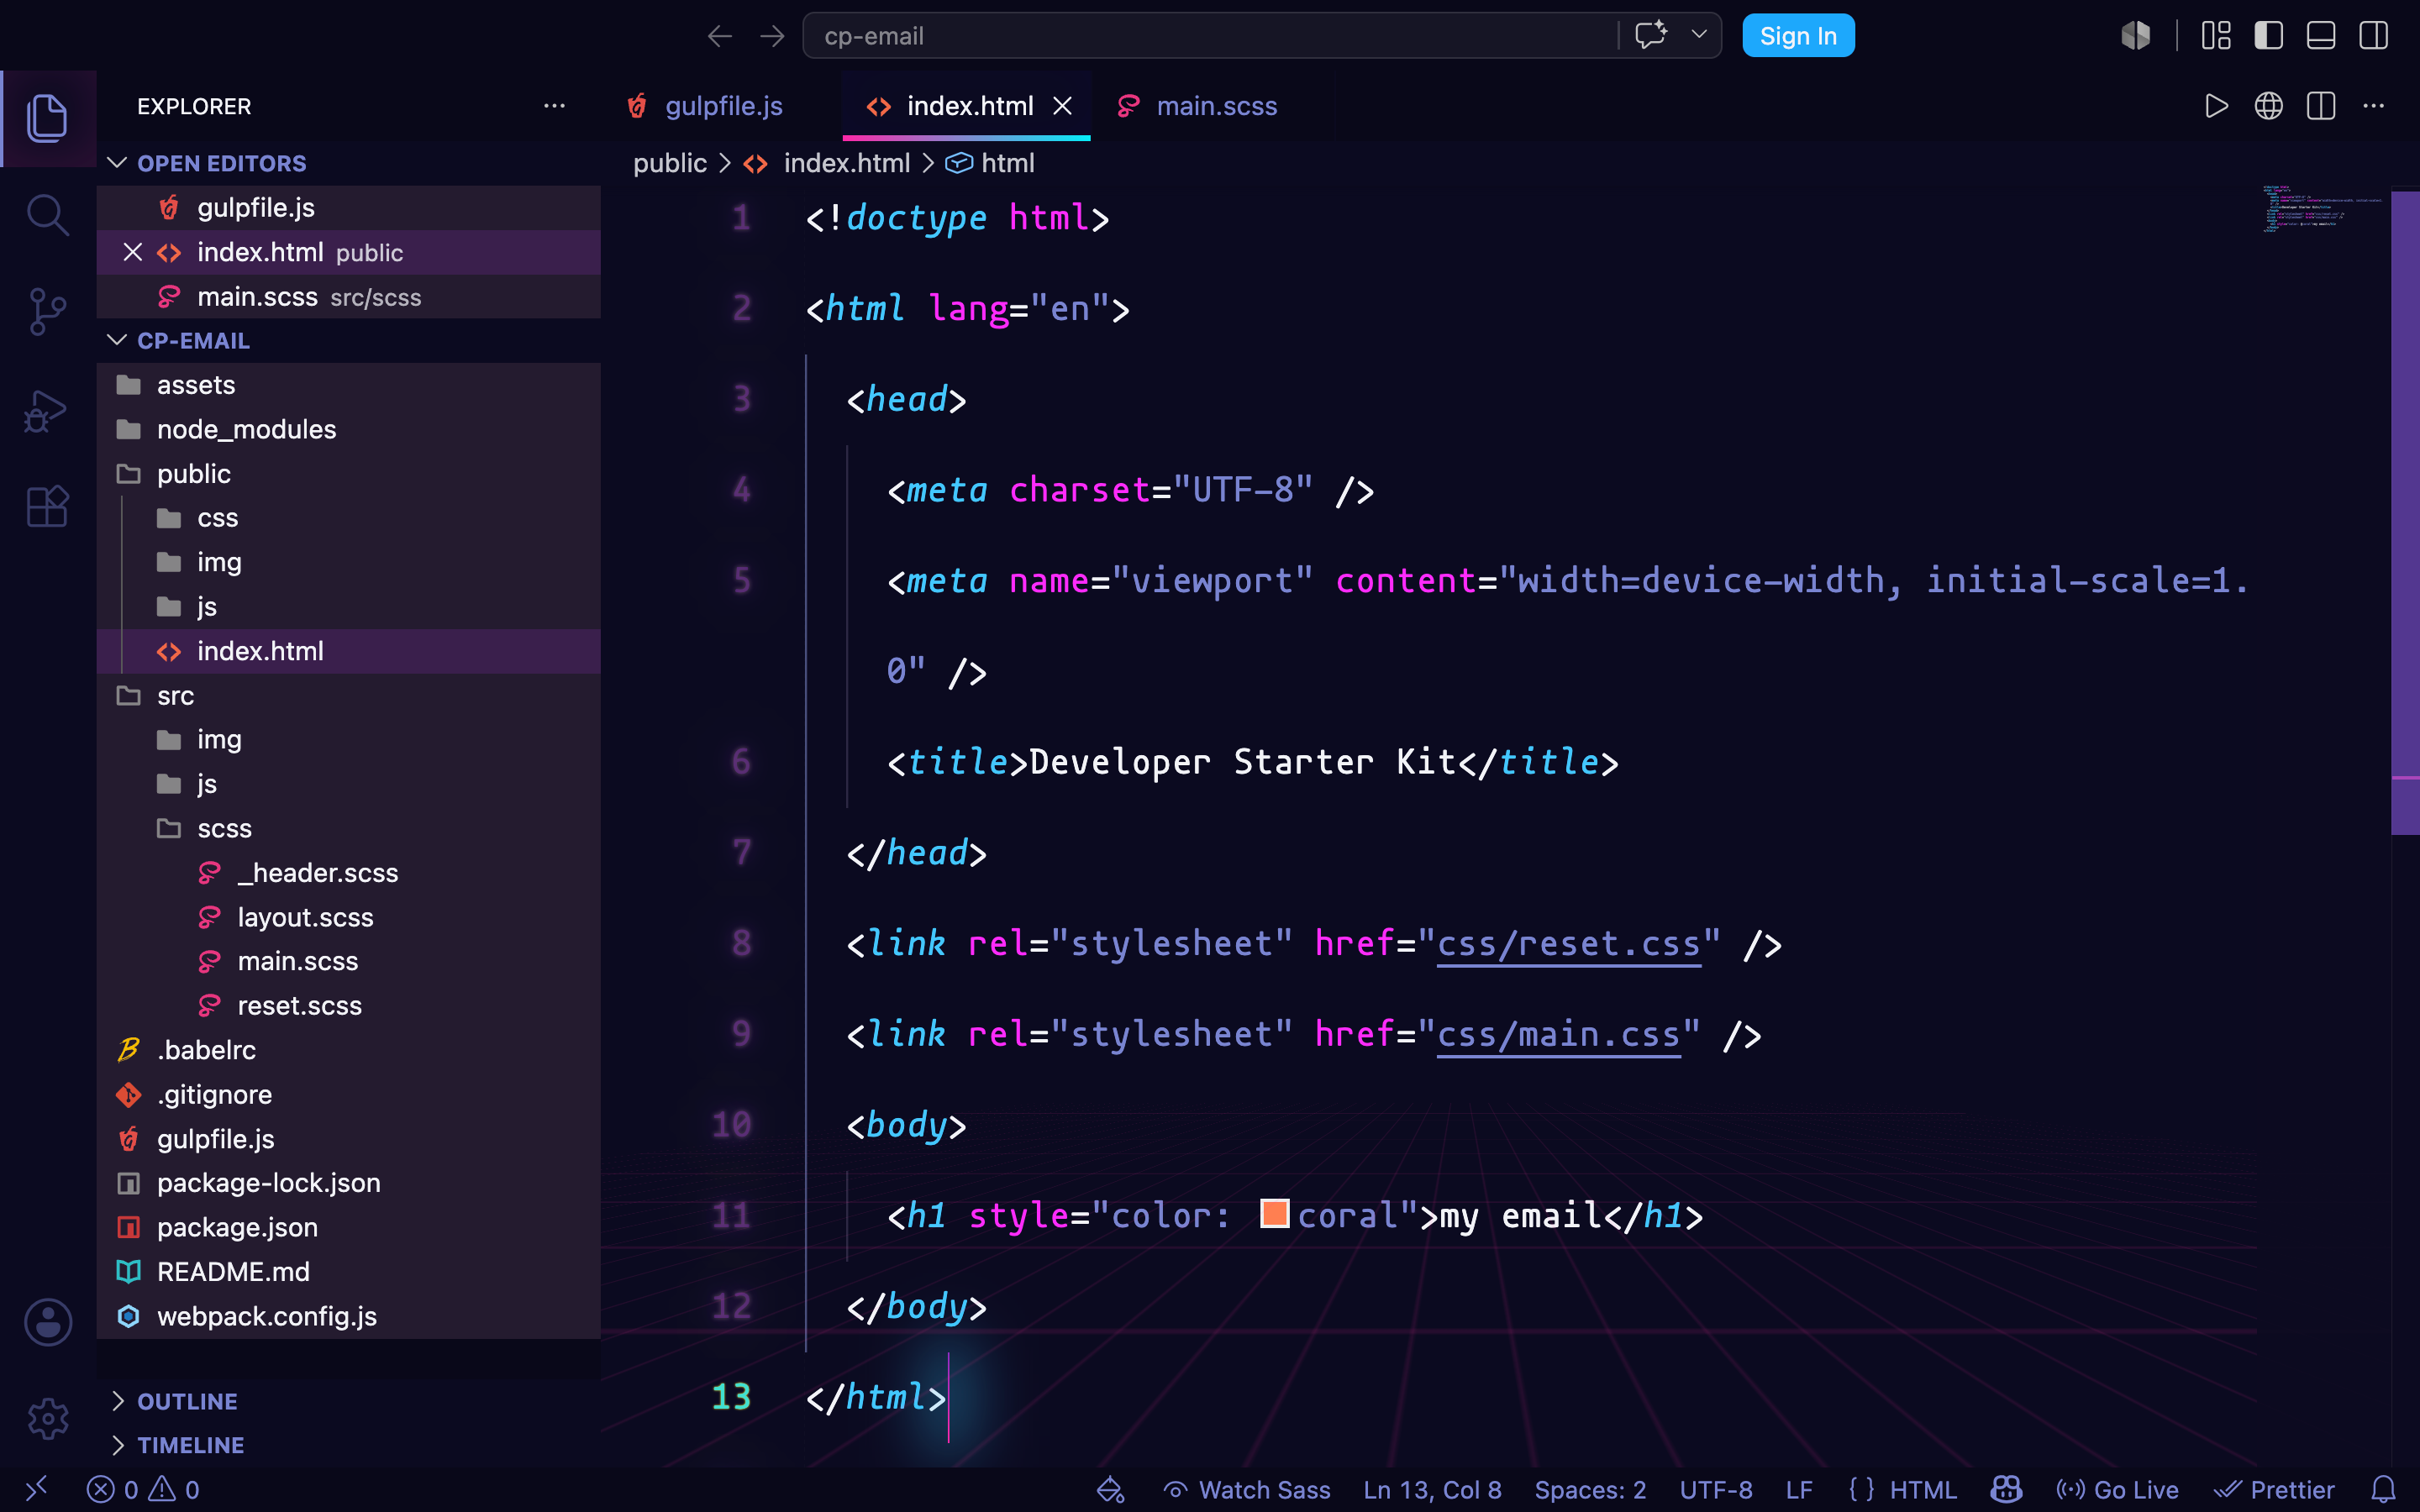The width and height of the screenshot is (2420, 1512).
Task: Open the Explorer view in activity bar
Action: point(47,117)
